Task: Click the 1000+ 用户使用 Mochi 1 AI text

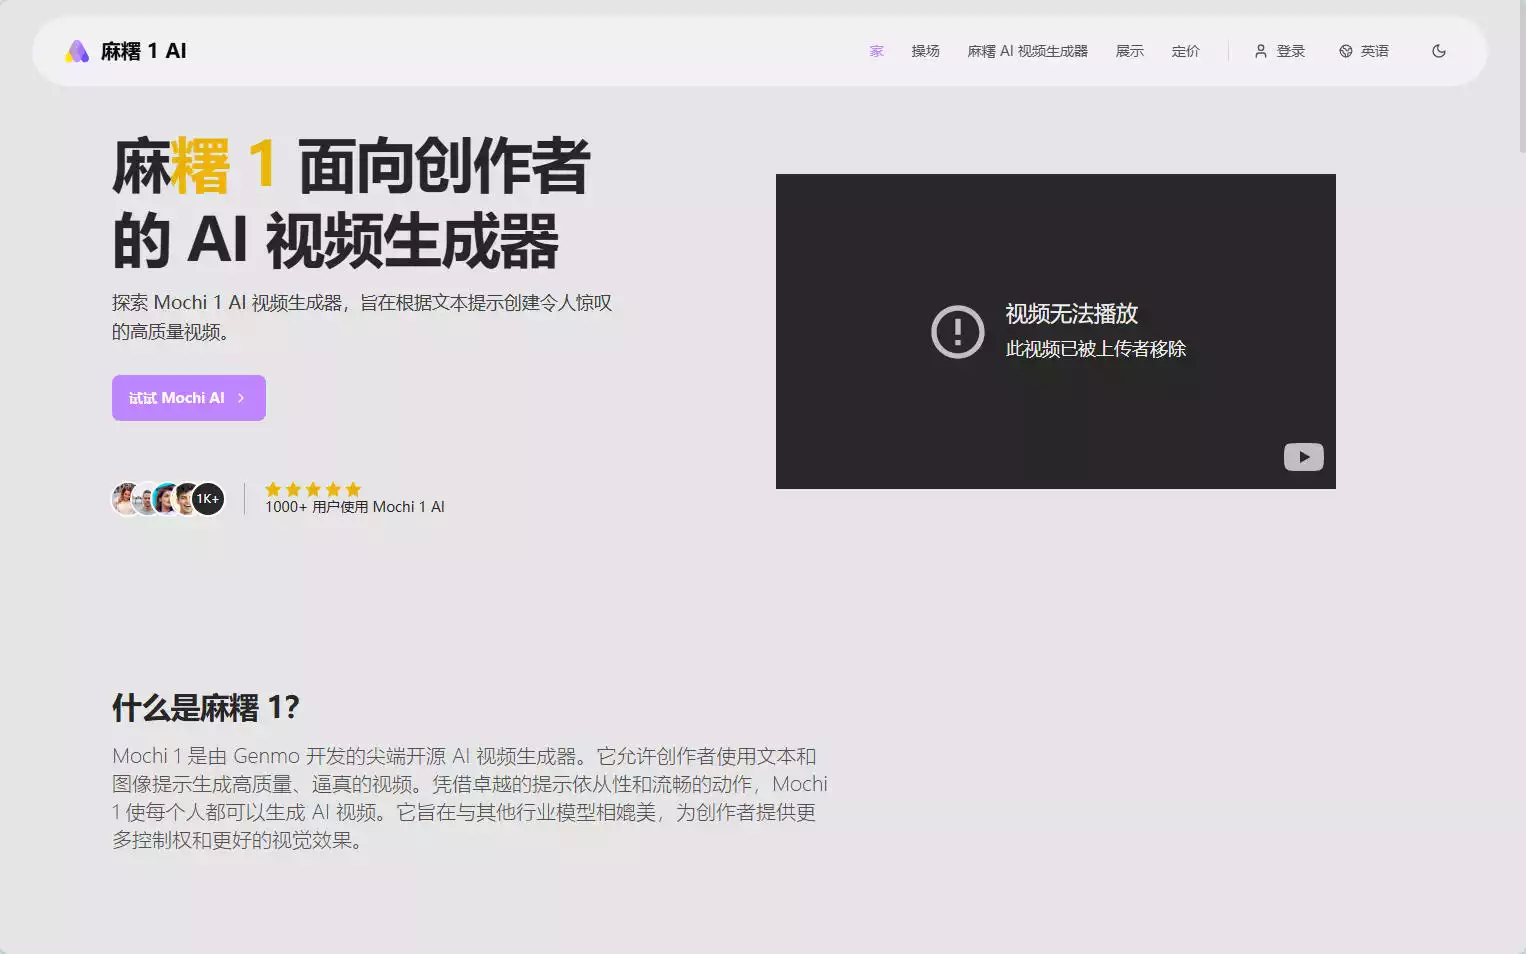Action: (355, 506)
